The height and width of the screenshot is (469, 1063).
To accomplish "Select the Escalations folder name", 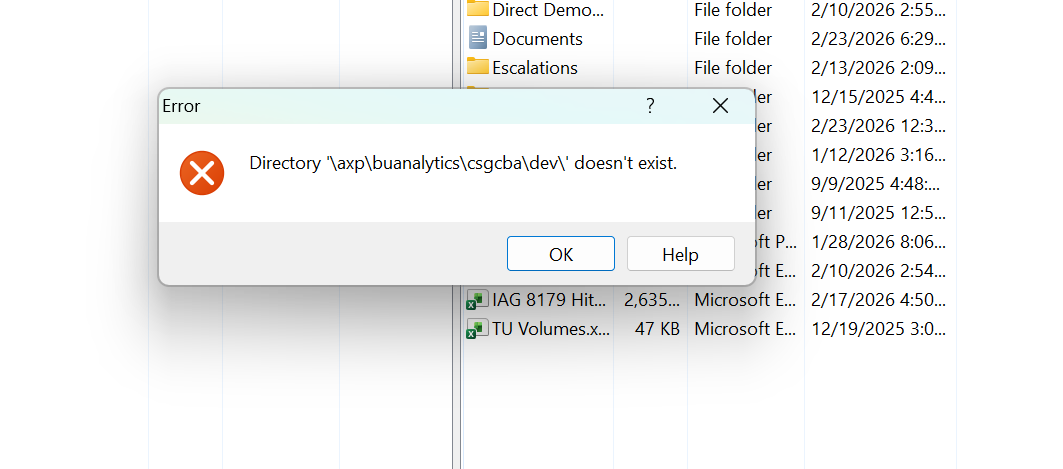I will click(x=535, y=68).
